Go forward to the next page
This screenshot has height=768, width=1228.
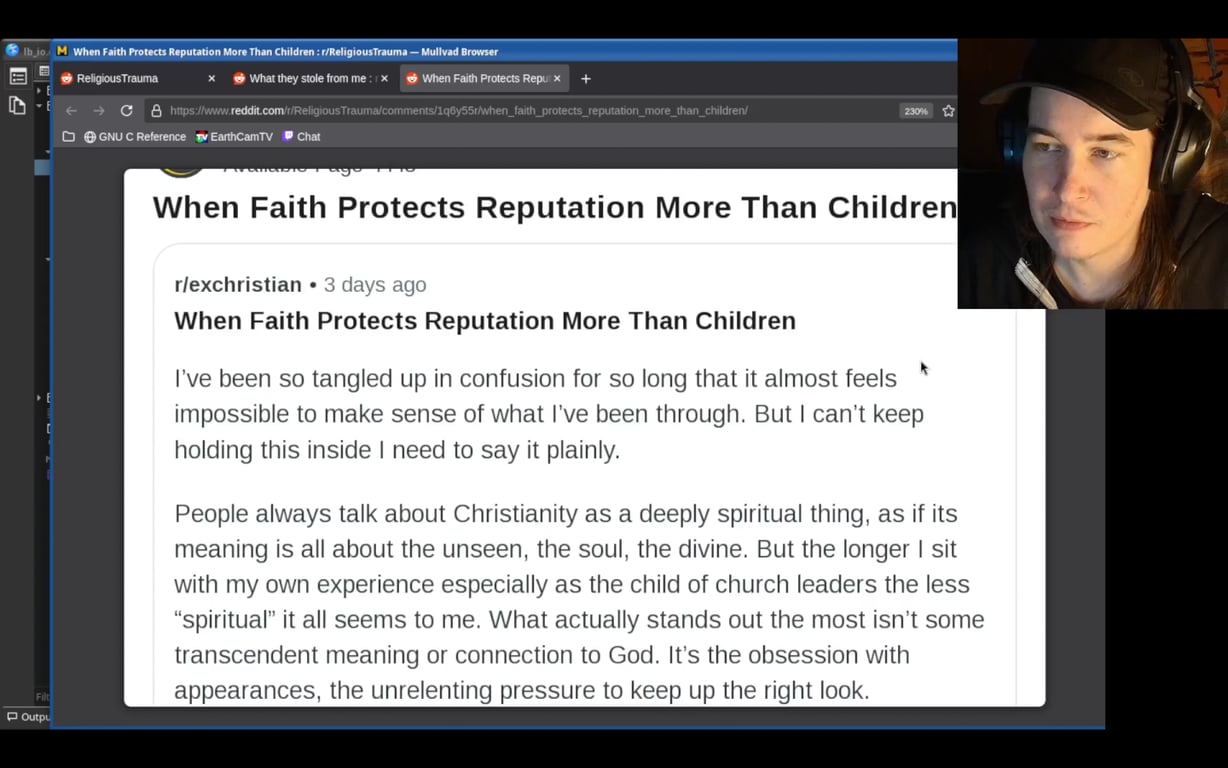(x=98, y=110)
